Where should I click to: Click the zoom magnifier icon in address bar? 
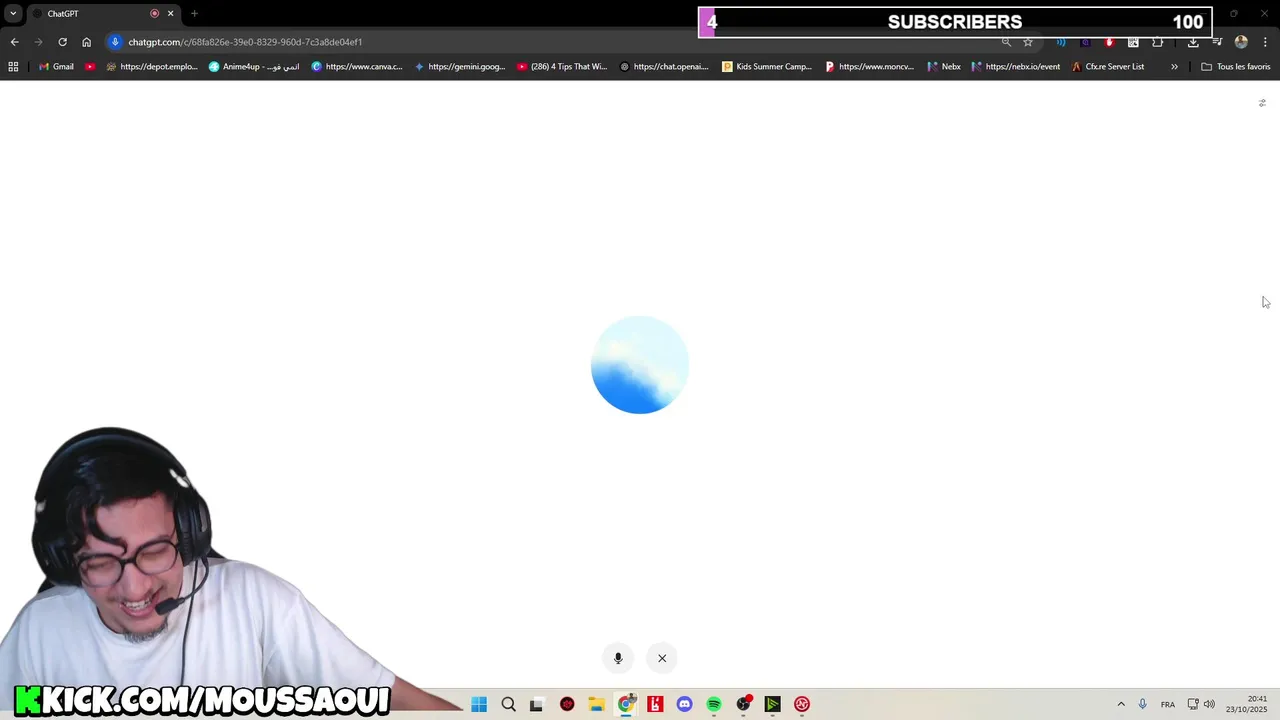pos(1006,42)
